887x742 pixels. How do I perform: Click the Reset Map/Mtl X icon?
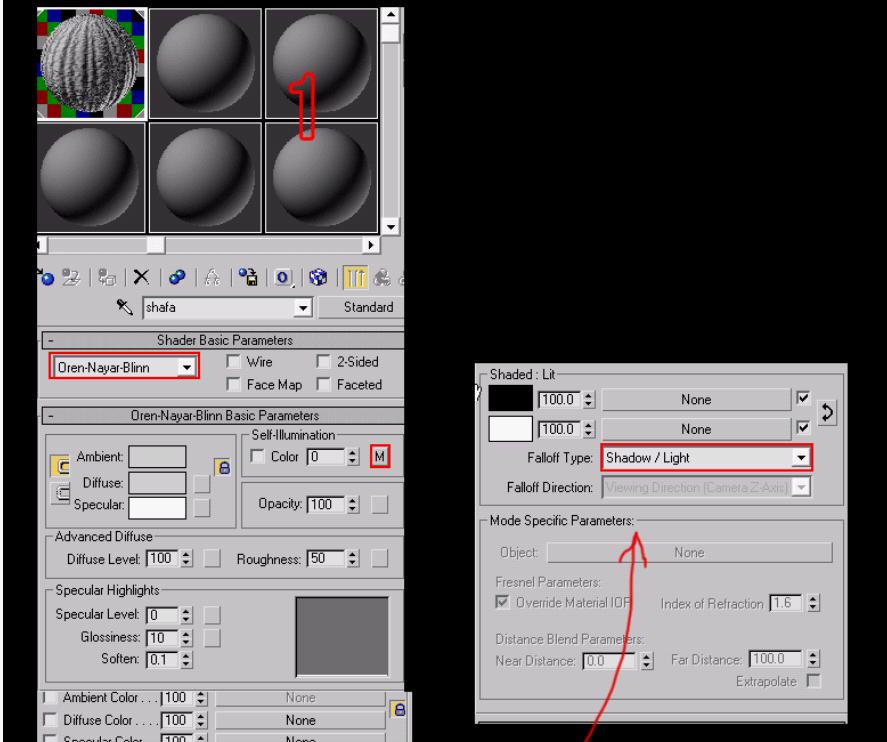coord(141,277)
